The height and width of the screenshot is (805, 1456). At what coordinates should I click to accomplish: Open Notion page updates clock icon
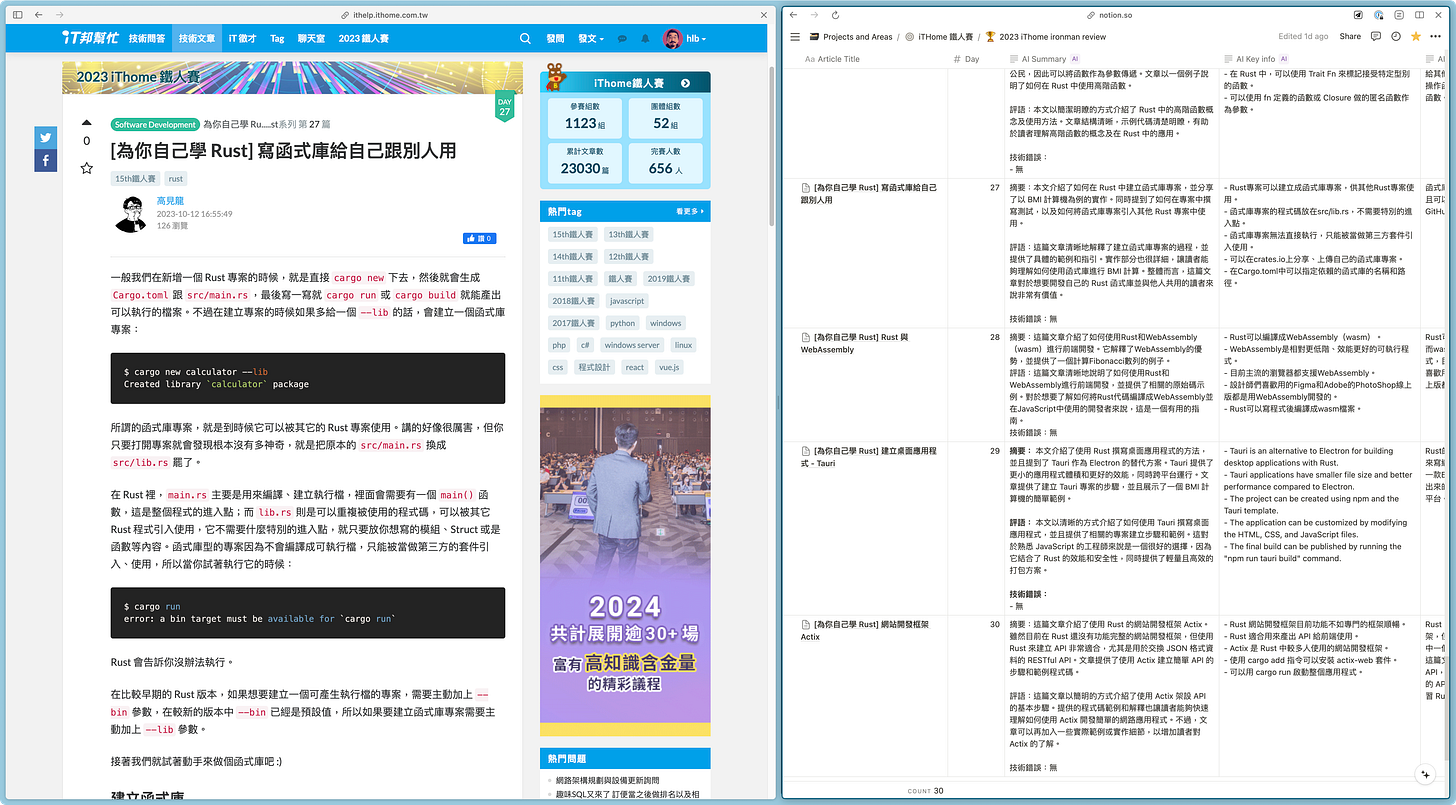coord(1396,37)
